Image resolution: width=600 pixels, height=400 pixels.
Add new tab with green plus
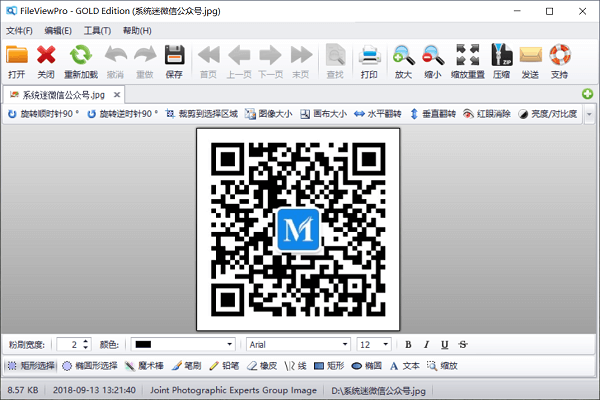click(587, 94)
